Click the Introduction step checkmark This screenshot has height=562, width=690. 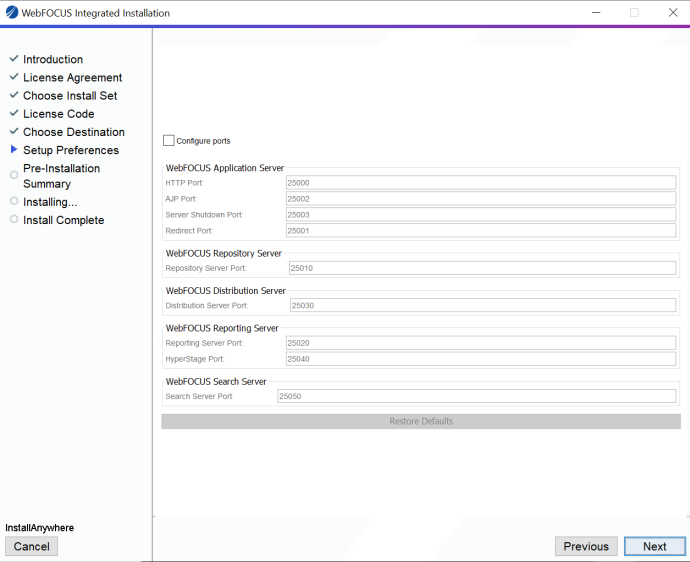click(x=14, y=59)
